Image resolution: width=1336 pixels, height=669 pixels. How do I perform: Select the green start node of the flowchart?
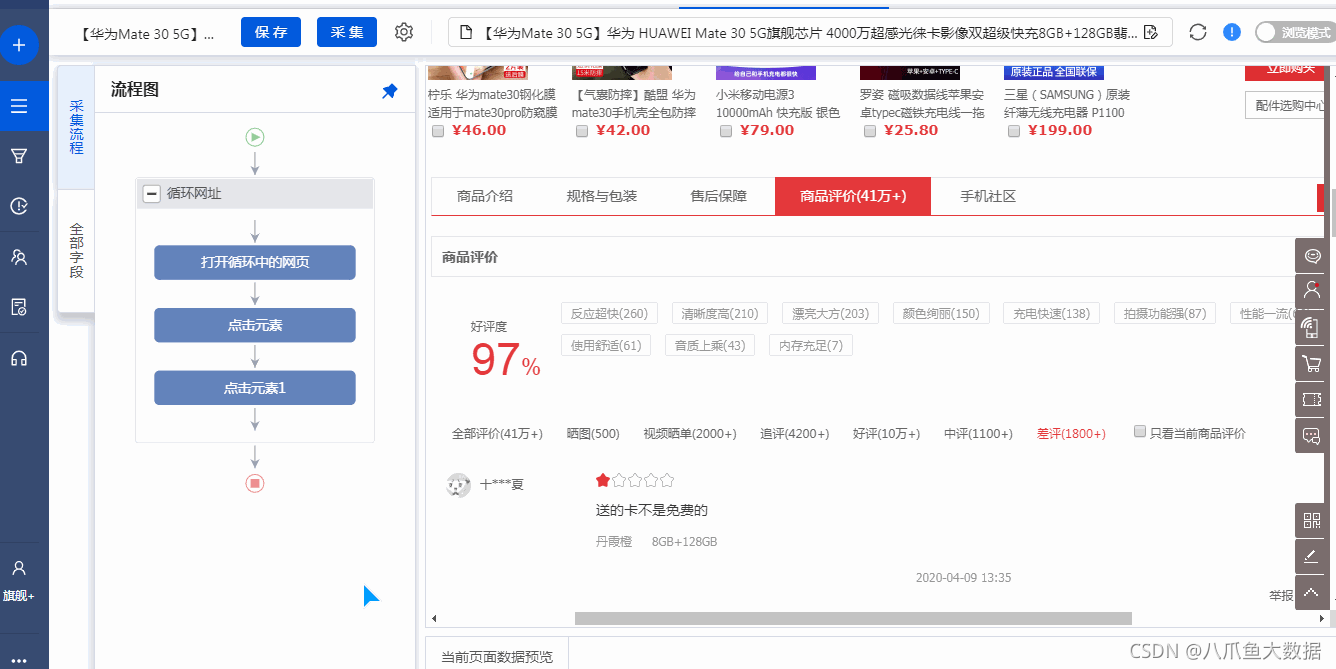[255, 137]
